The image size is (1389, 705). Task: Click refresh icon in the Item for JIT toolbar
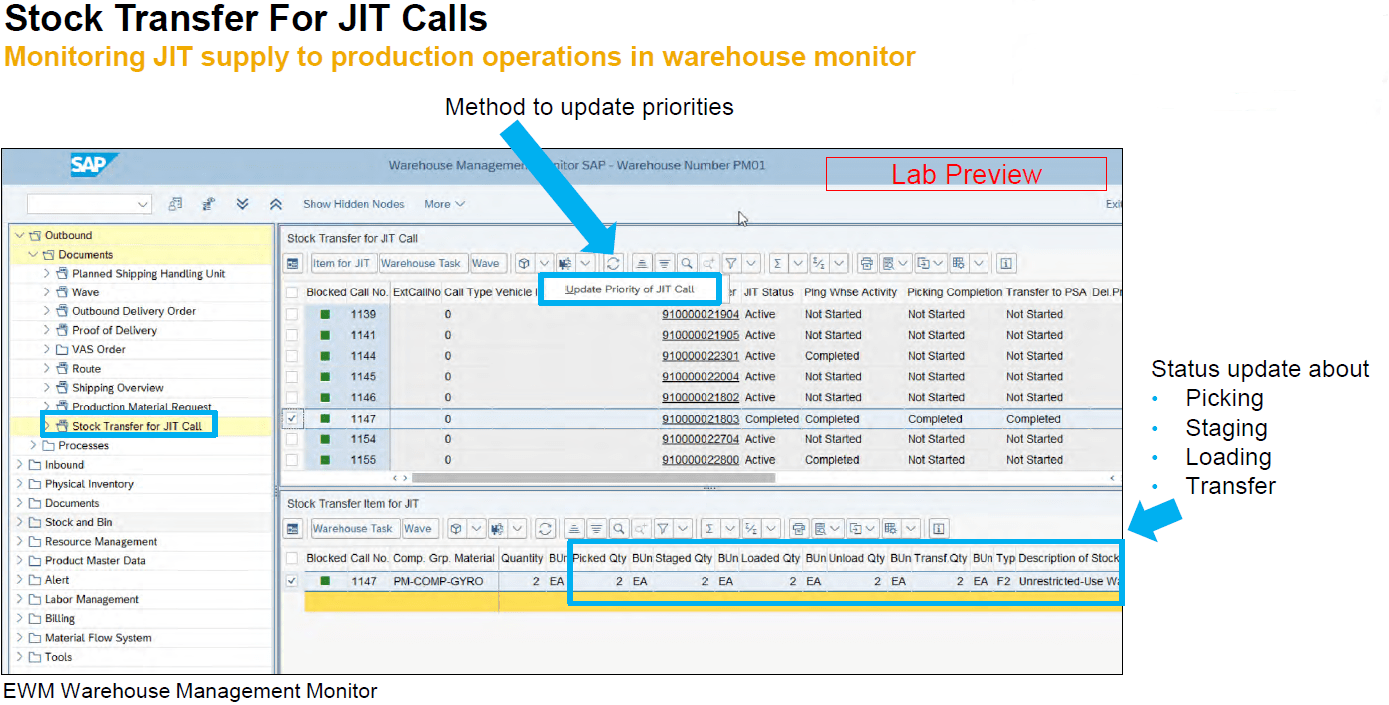[x=545, y=528]
